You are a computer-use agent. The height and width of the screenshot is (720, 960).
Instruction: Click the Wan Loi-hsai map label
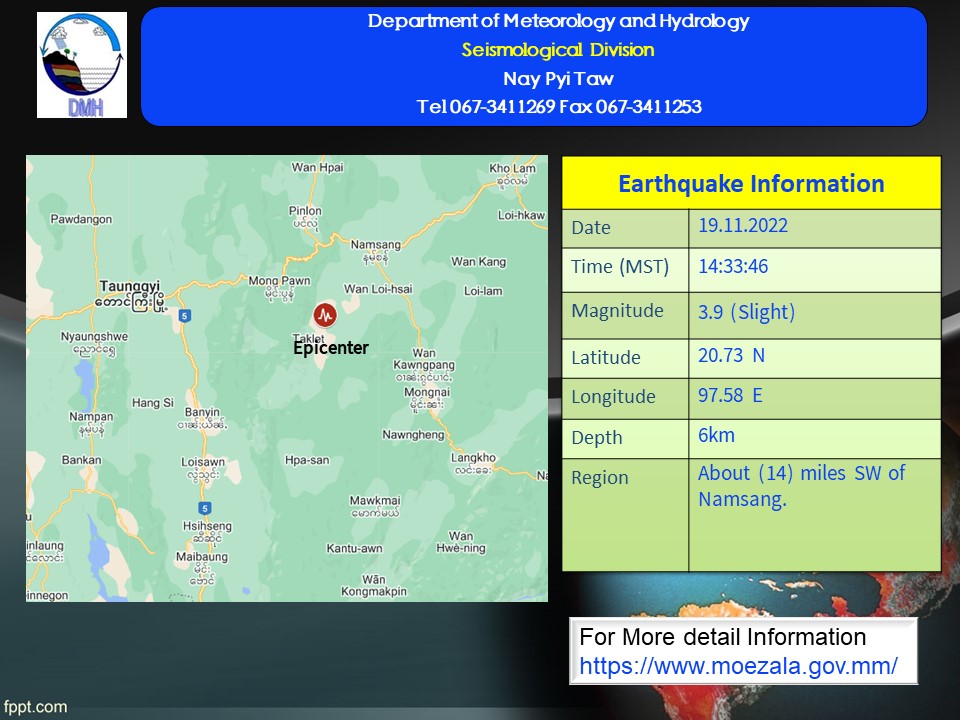(378, 289)
